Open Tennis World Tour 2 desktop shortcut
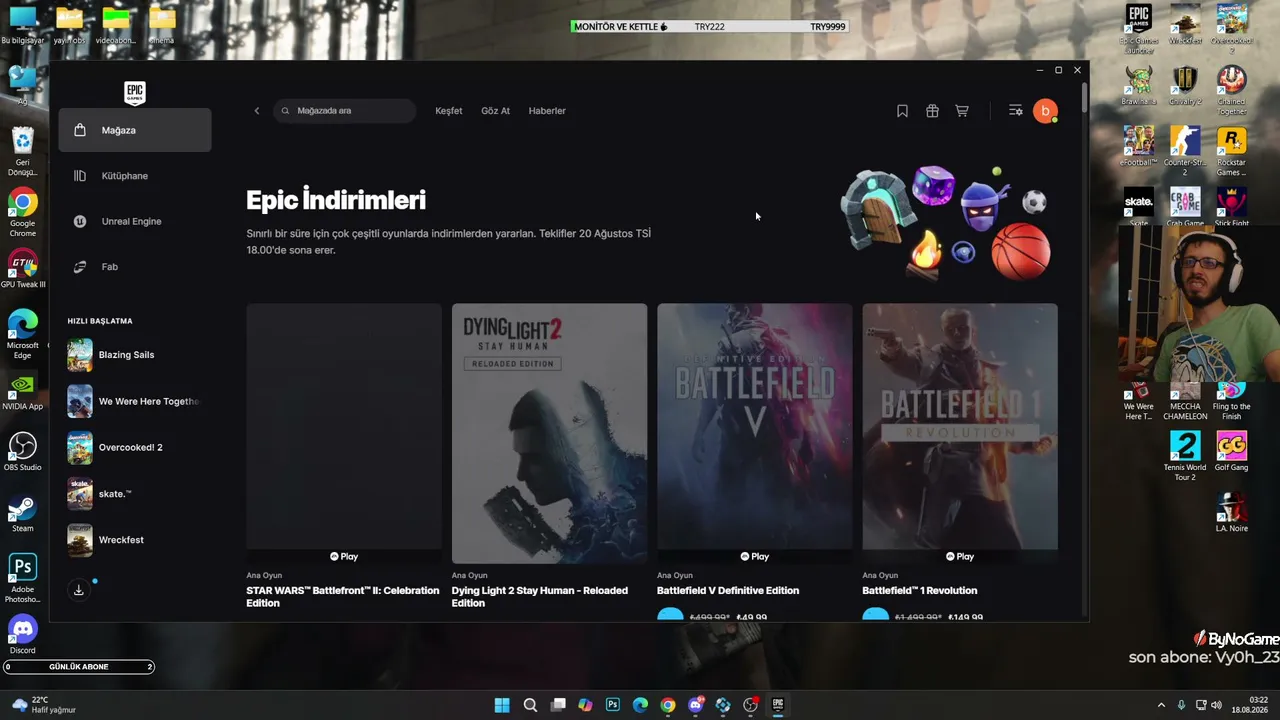The width and height of the screenshot is (1280, 720). pyautogui.click(x=1185, y=456)
